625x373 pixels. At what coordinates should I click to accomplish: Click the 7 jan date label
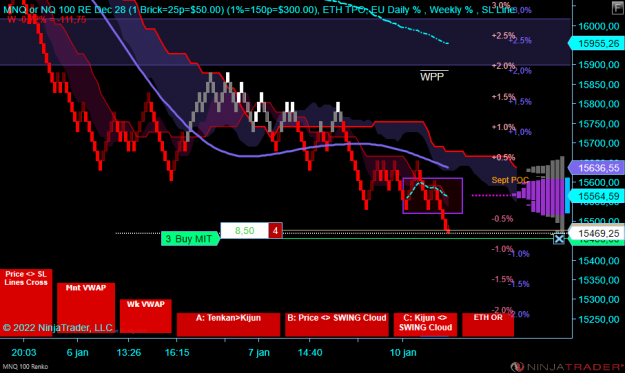[x=259, y=352]
